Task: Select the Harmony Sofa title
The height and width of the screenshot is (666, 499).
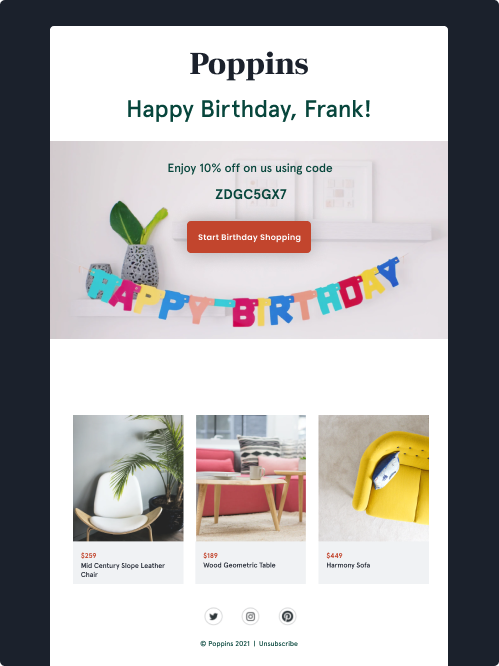Action: tap(348, 565)
